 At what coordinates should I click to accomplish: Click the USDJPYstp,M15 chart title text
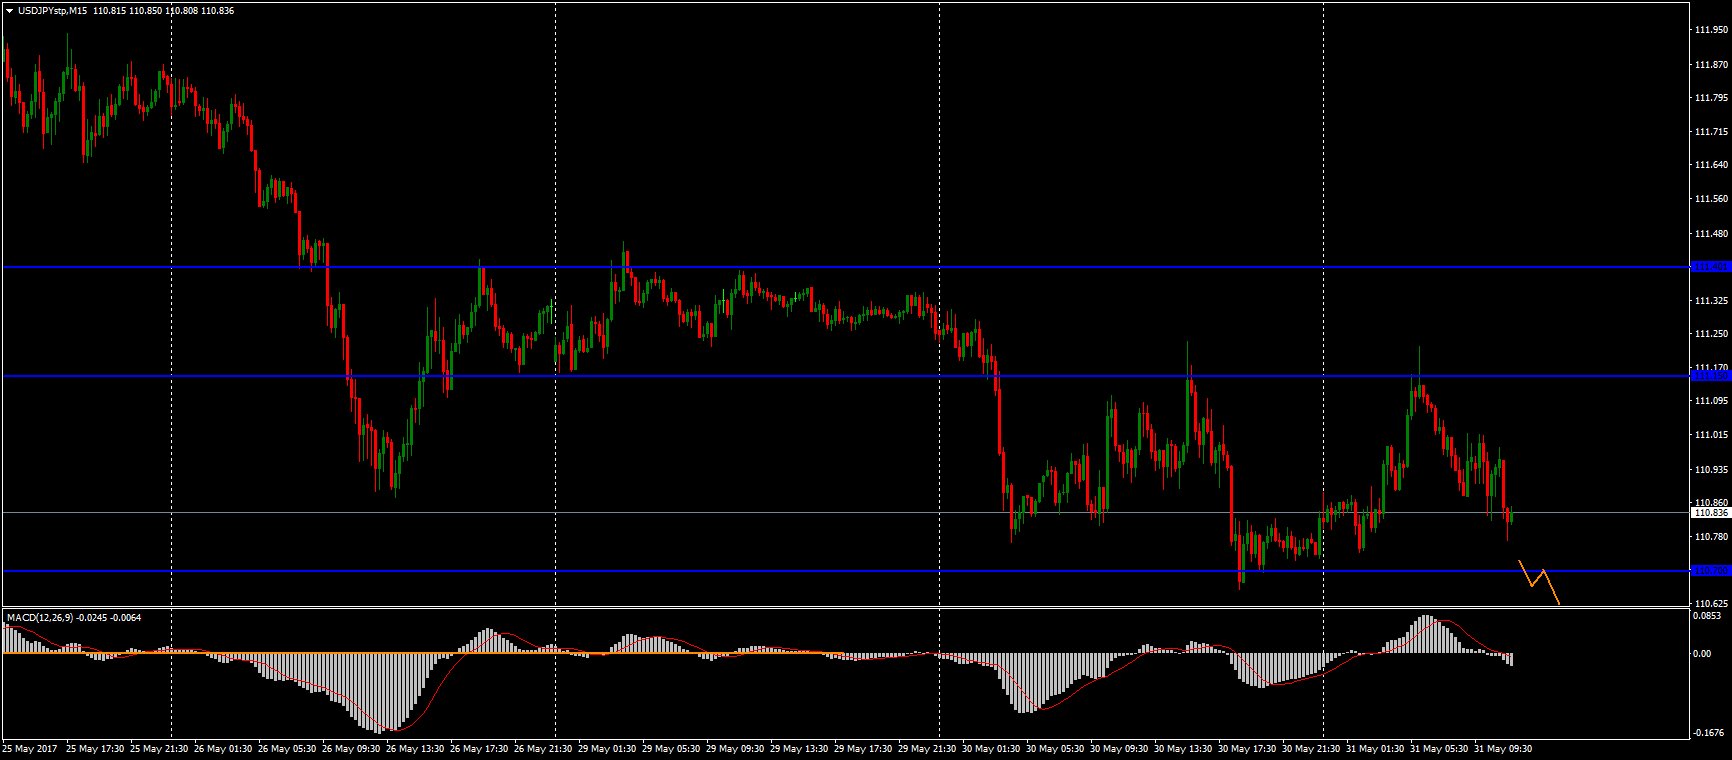[x=52, y=11]
